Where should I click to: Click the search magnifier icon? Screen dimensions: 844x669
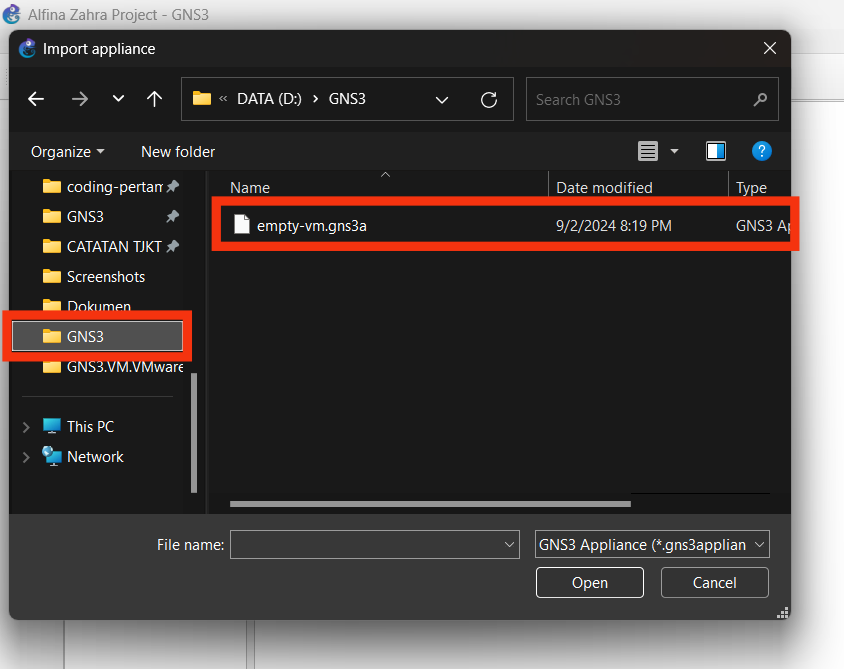[x=760, y=99]
